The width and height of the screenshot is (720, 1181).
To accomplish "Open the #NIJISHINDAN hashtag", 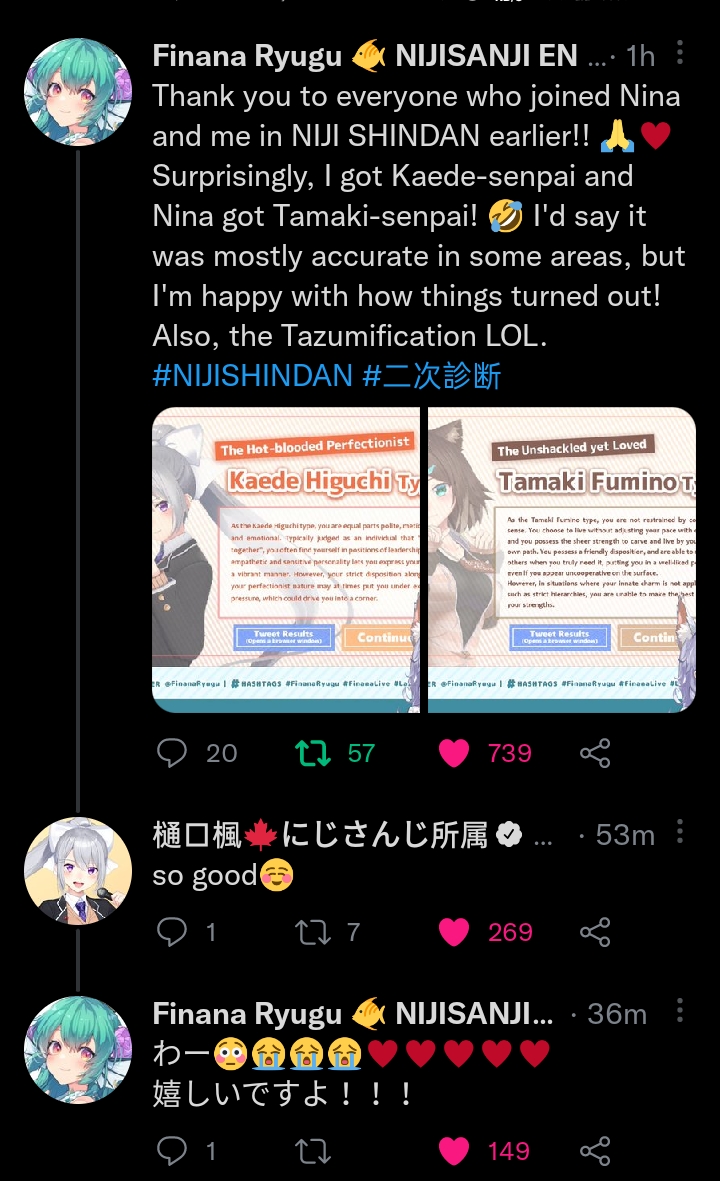I will (x=252, y=375).
